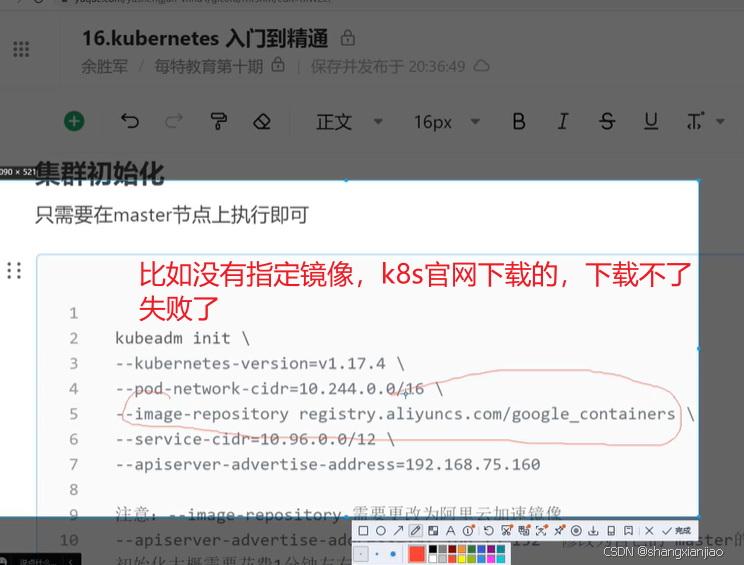
Task: Click the bookmark icon in screenshot toolbar
Action: pyautogui.click(x=628, y=530)
